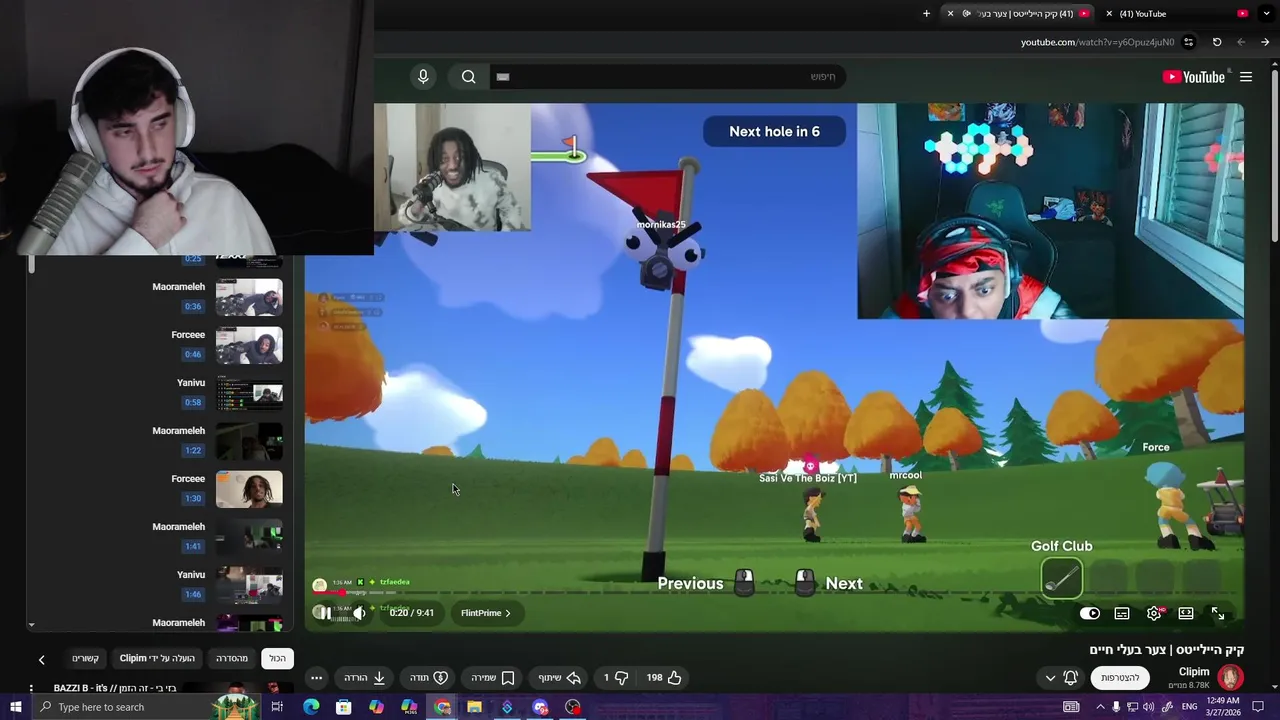The image size is (1280, 720).
Task: Go to YouTube home via logo
Action: click(x=1193, y=77)
